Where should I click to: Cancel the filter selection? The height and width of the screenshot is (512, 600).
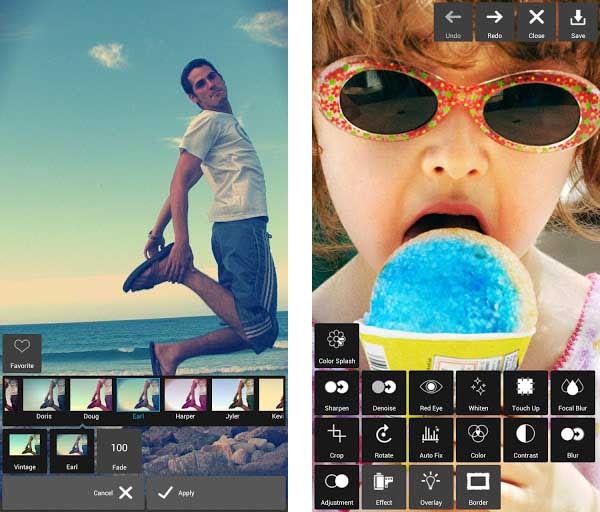(x=112, y=492)
